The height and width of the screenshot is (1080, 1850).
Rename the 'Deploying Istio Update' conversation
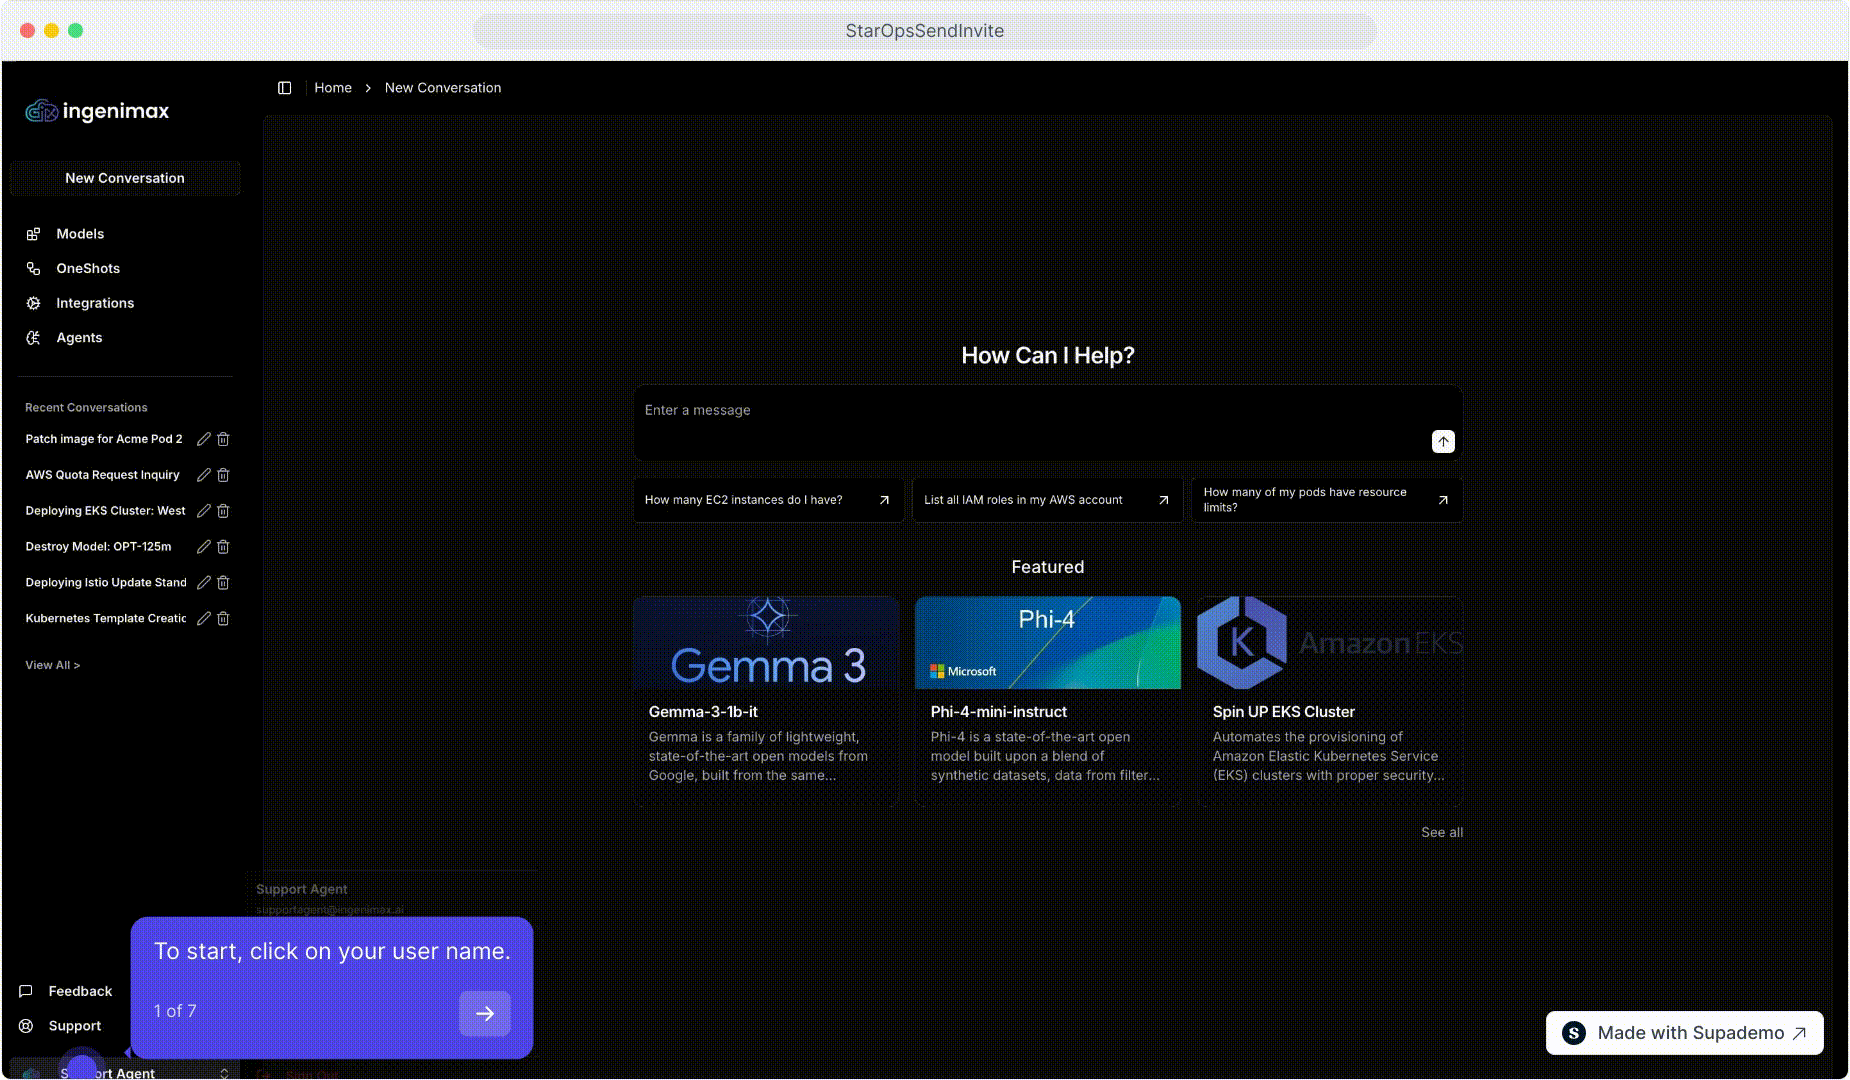click(x=204, y=583)
